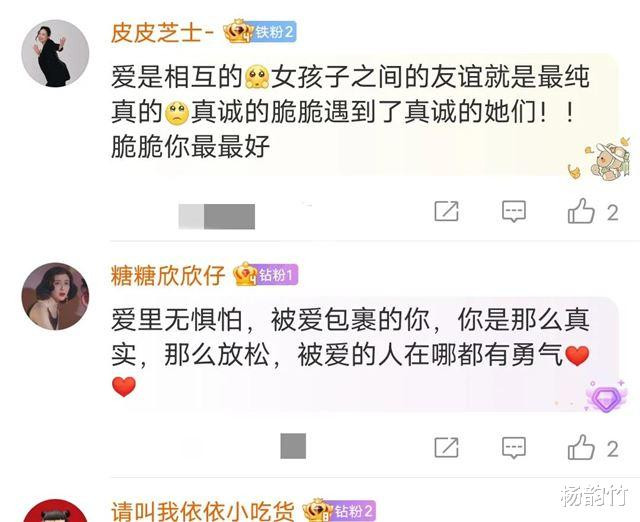This screenshot has width=640, height=522.
Task: Forward the 糖糖欣欣仔 comment
Action: 447,447
